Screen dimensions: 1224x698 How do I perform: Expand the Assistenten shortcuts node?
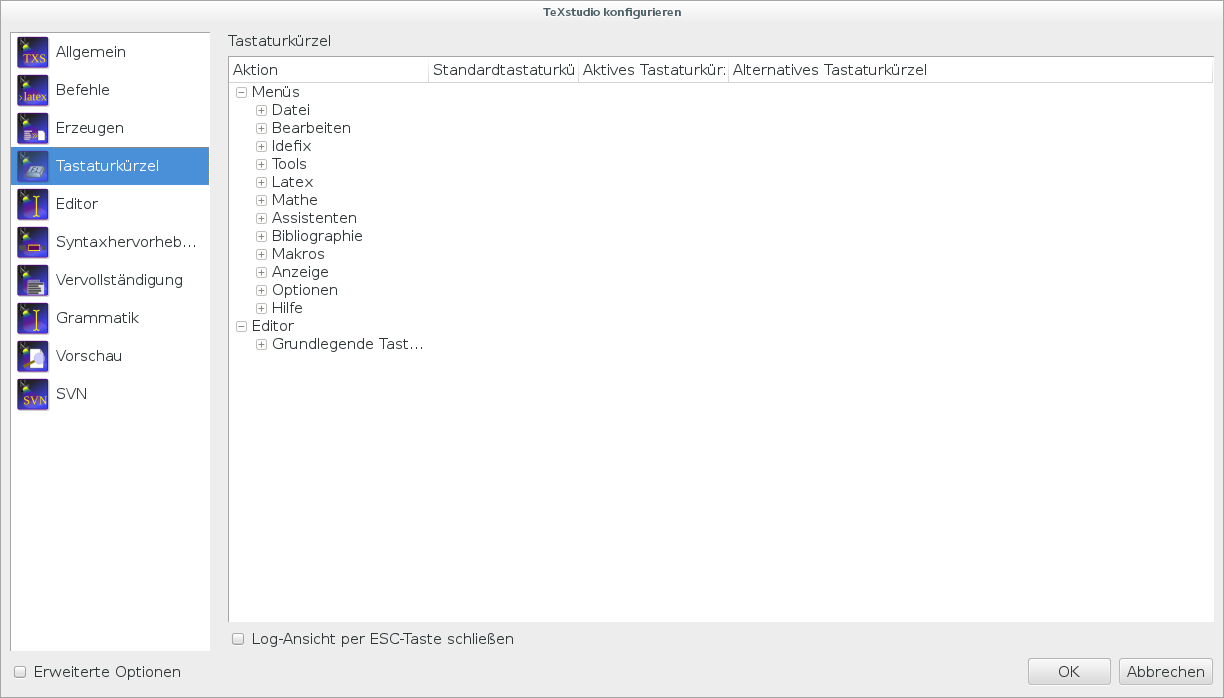[x=261, y=218]
